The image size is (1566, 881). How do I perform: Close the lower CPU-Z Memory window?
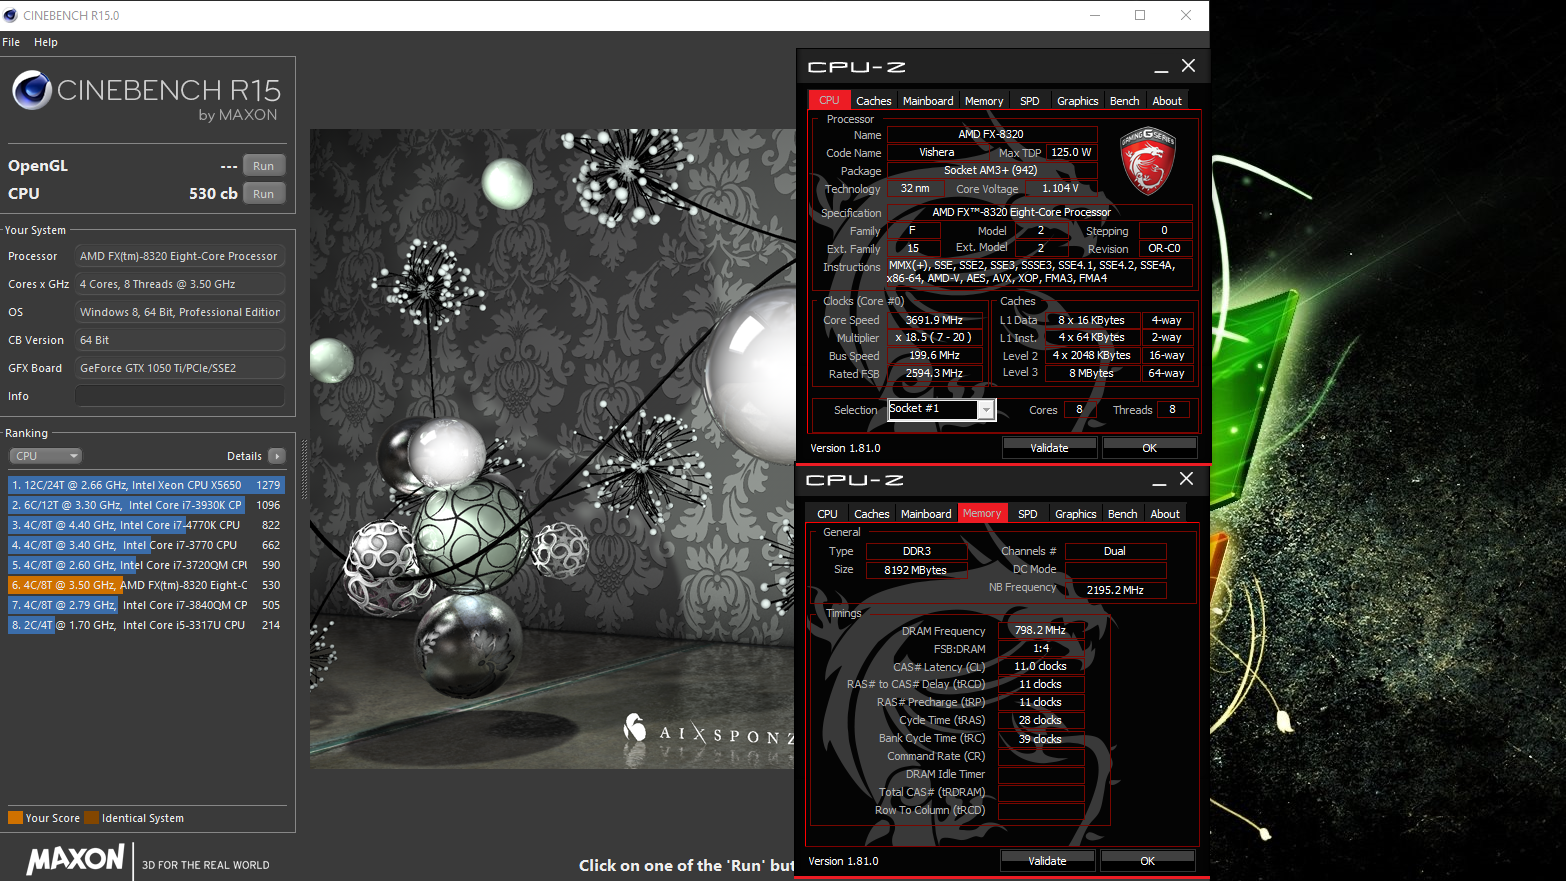point(1186,479)
